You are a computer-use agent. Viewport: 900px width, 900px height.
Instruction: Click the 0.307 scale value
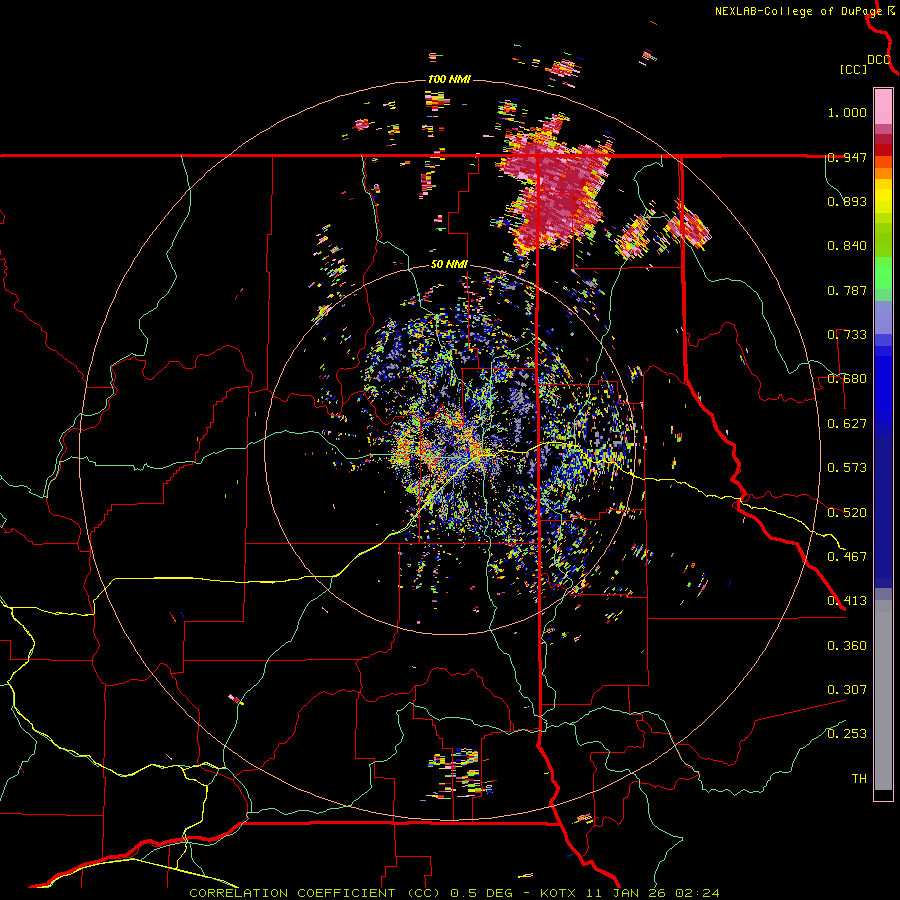point(847,690)
